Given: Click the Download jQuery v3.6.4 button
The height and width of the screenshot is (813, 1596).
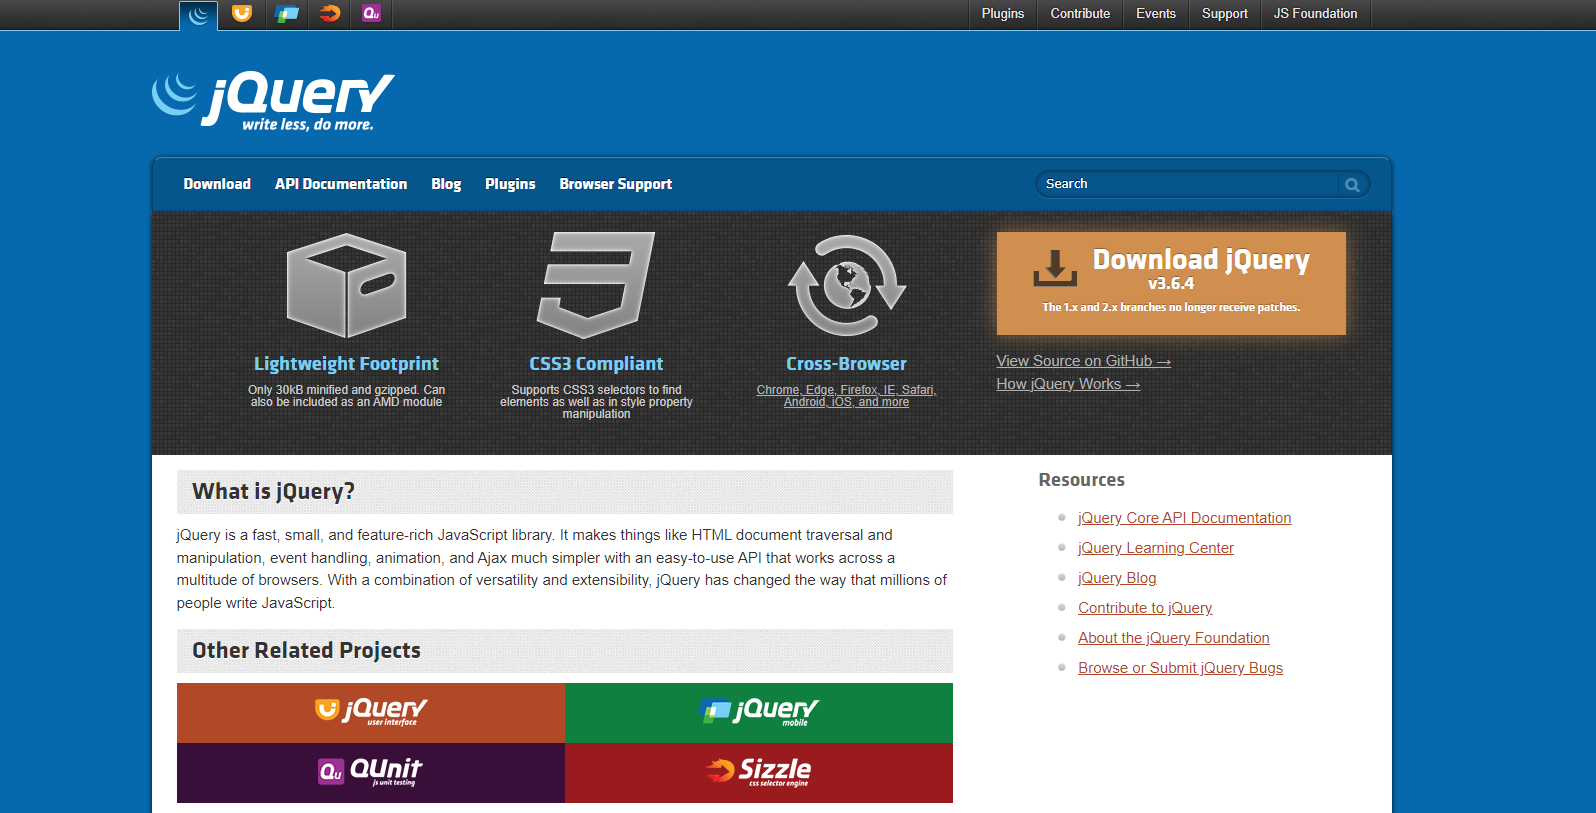Looking at the screenshot, I should [1171, 283].
